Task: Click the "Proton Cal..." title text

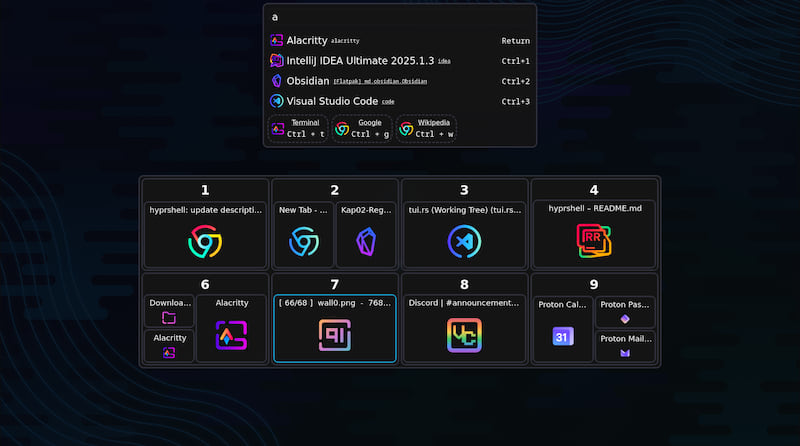Action: [x=562, y=304]
